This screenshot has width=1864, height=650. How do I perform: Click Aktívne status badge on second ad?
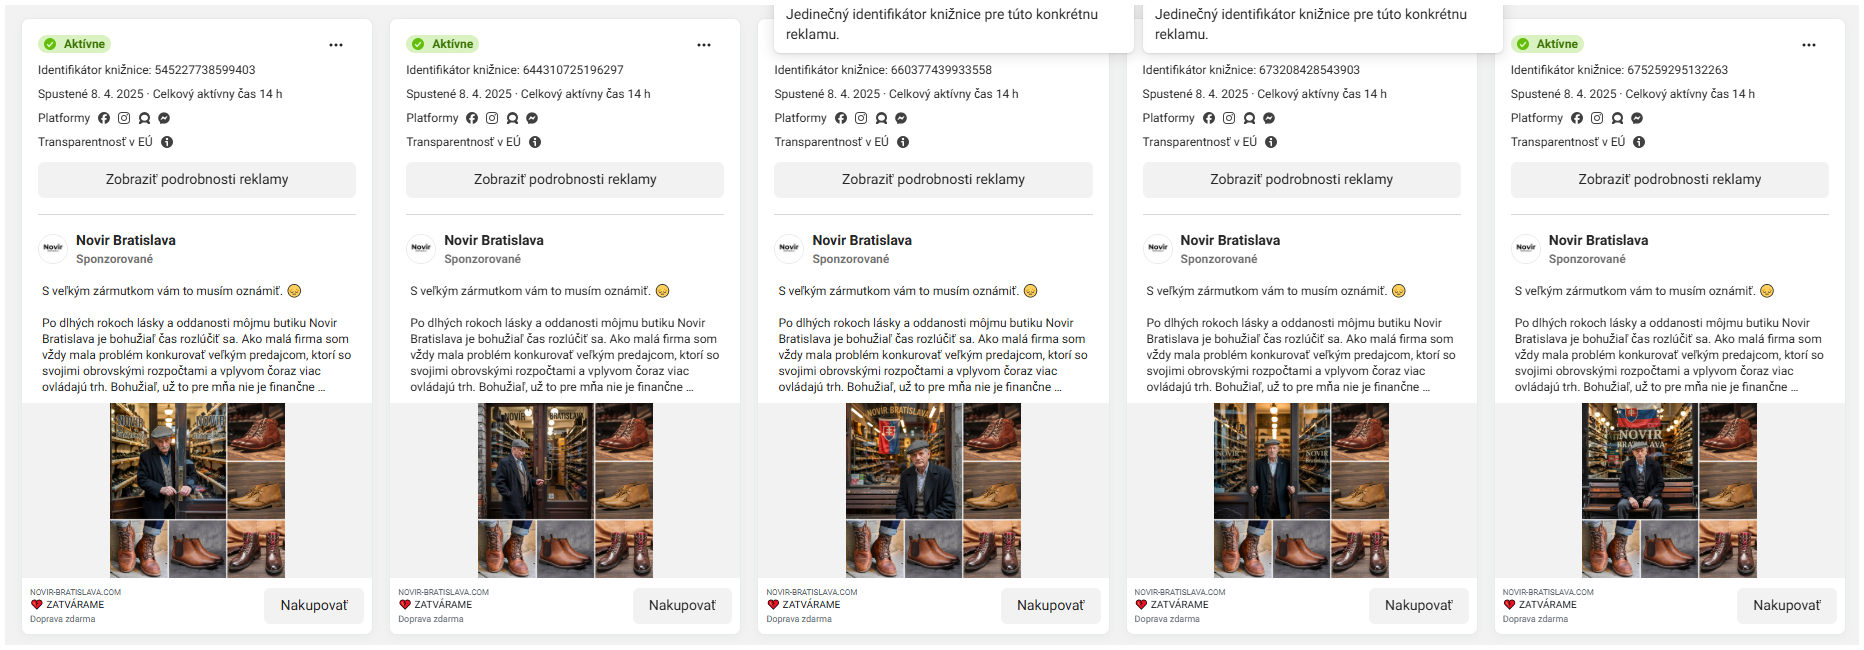pyautogui.click(x=443, y=44)
